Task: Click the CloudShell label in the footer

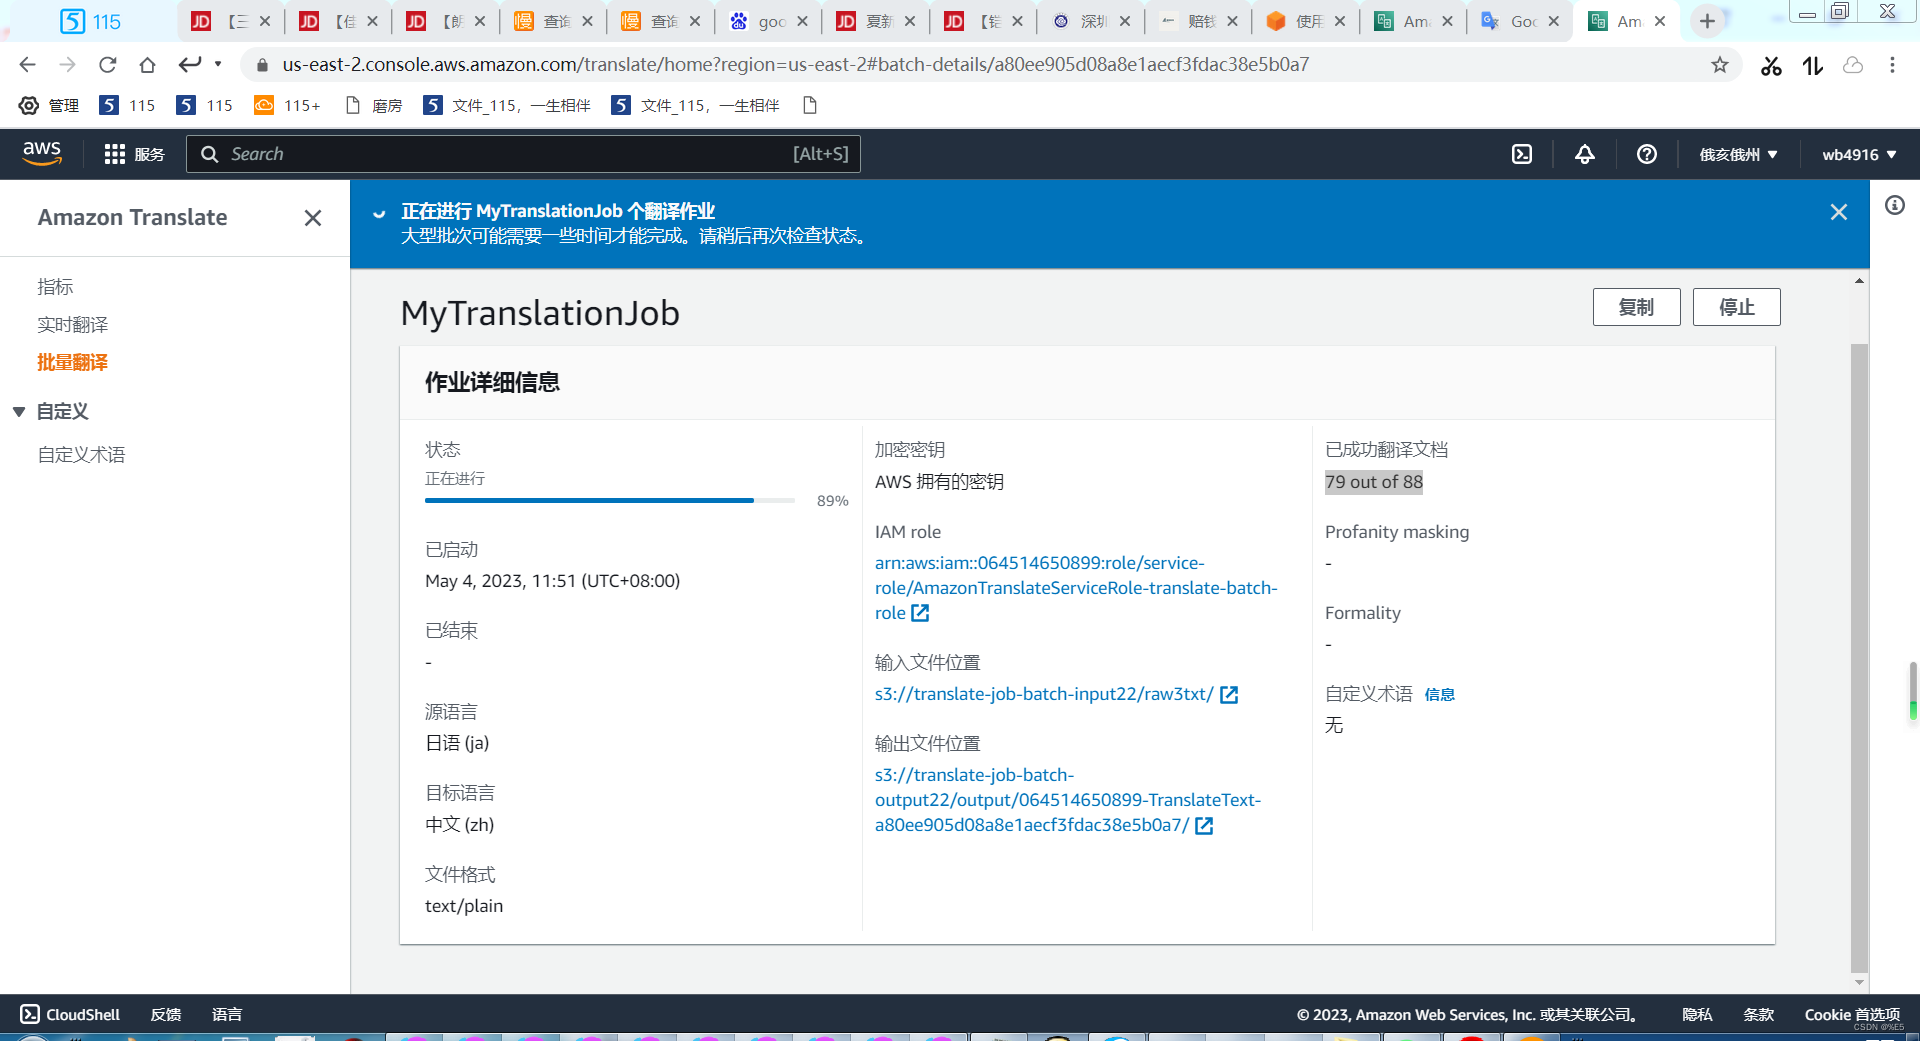Action: (83, 1014)
